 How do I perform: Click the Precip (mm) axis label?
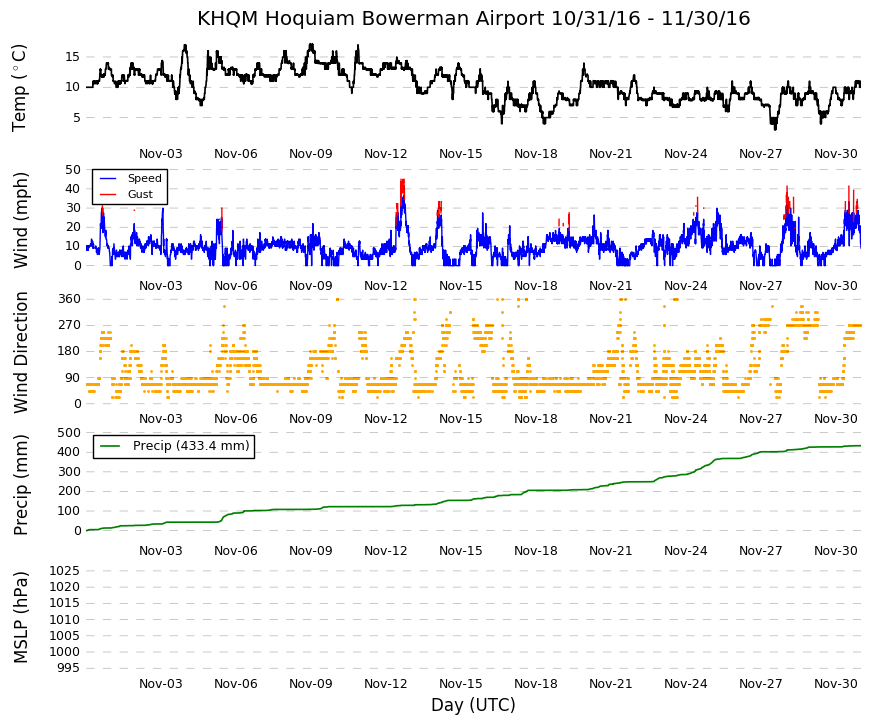[19, 484]
